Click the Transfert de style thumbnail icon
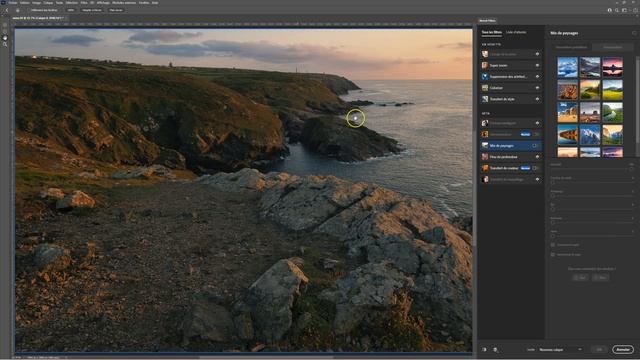 [485, 99]
